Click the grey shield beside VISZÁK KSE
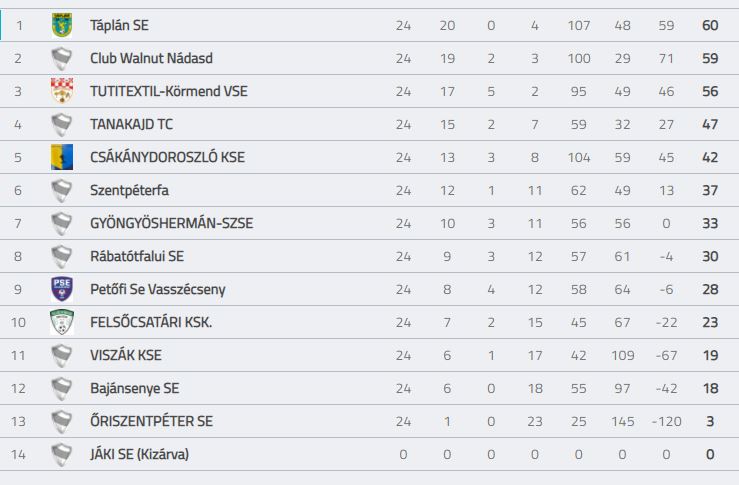Viewport: 739px width, 485px height. click(x=62, y=355)
